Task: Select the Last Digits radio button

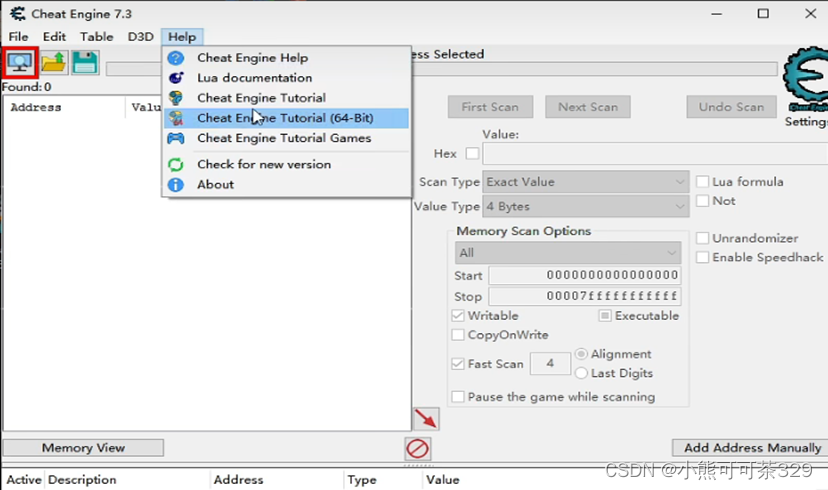Action: (581, 373)
